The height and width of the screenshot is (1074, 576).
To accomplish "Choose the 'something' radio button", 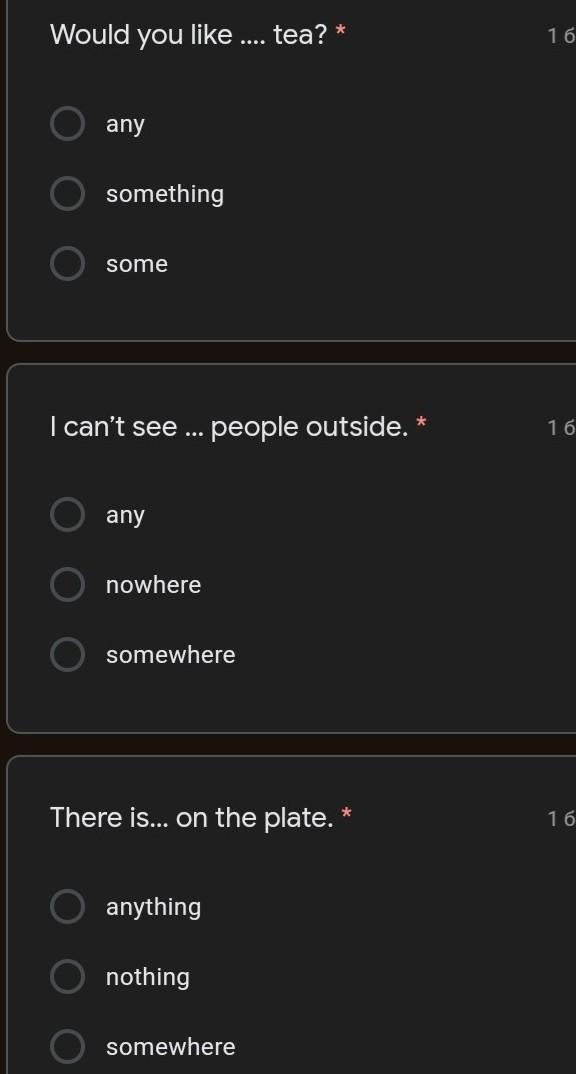I will (68, 194).
